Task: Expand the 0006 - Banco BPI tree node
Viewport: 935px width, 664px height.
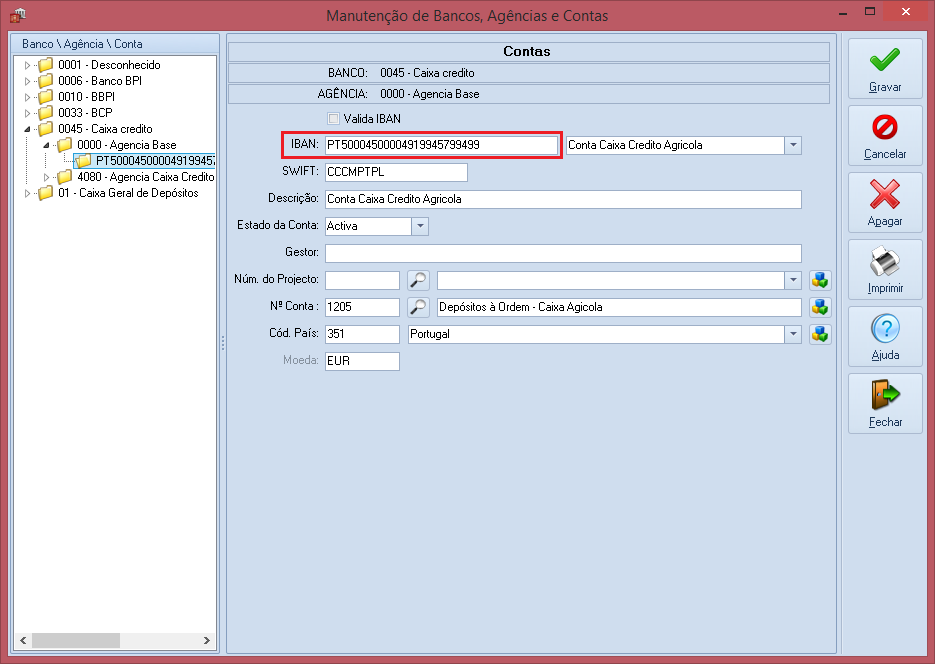Action: [28, 81]
